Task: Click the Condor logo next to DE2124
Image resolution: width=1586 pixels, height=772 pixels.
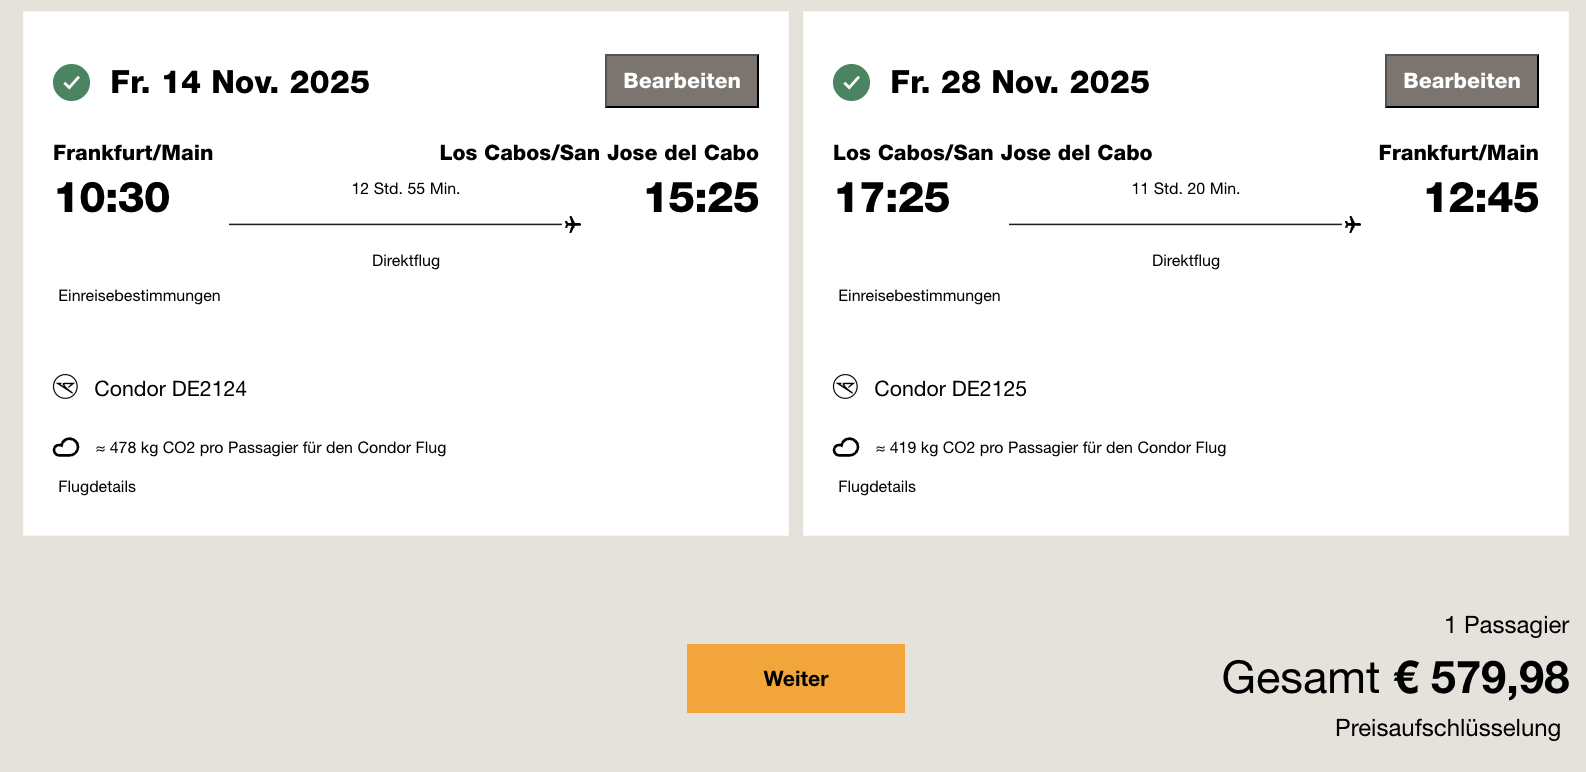Action: coord(66,387)
